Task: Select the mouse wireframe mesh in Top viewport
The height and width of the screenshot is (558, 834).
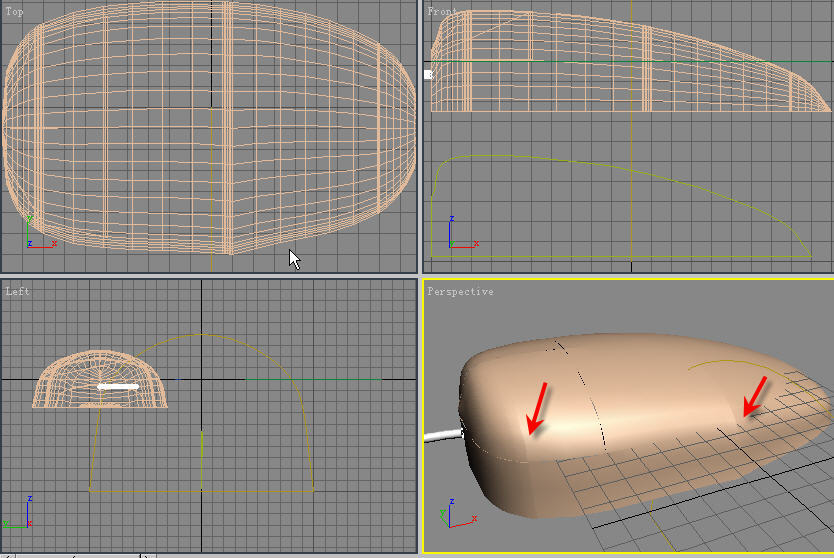Action: pos(208,128)
